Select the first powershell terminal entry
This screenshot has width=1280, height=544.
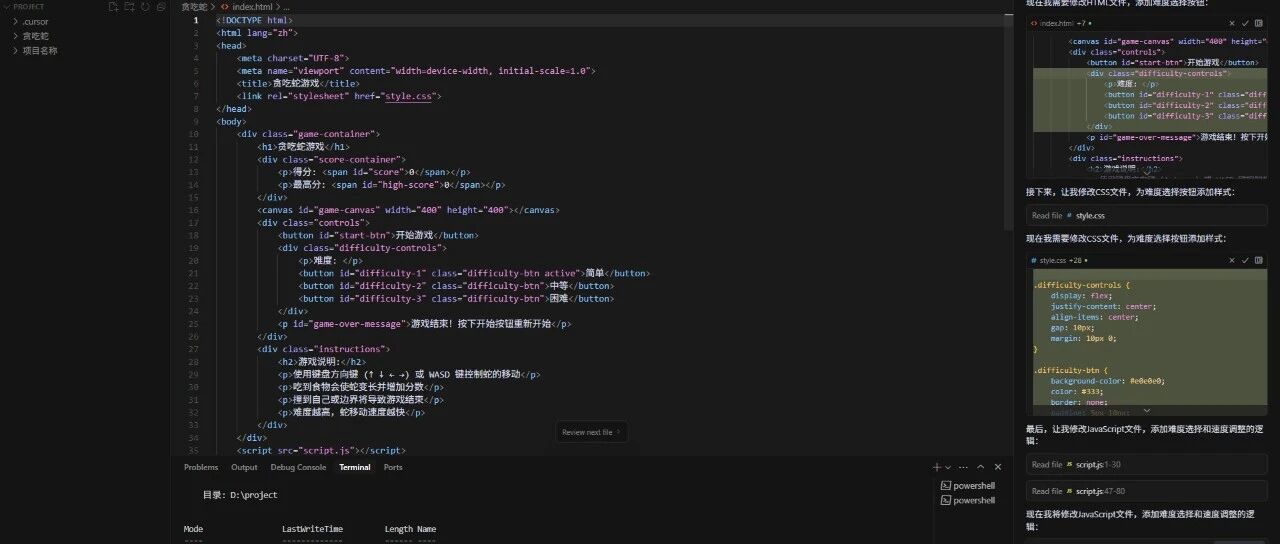pos(968,485)
